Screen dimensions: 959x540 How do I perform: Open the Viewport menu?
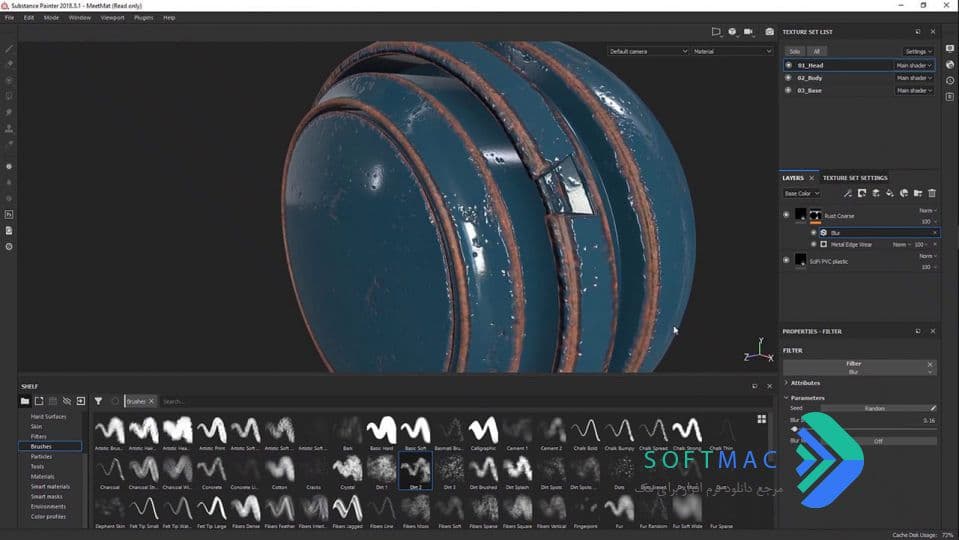click(113, 18)
